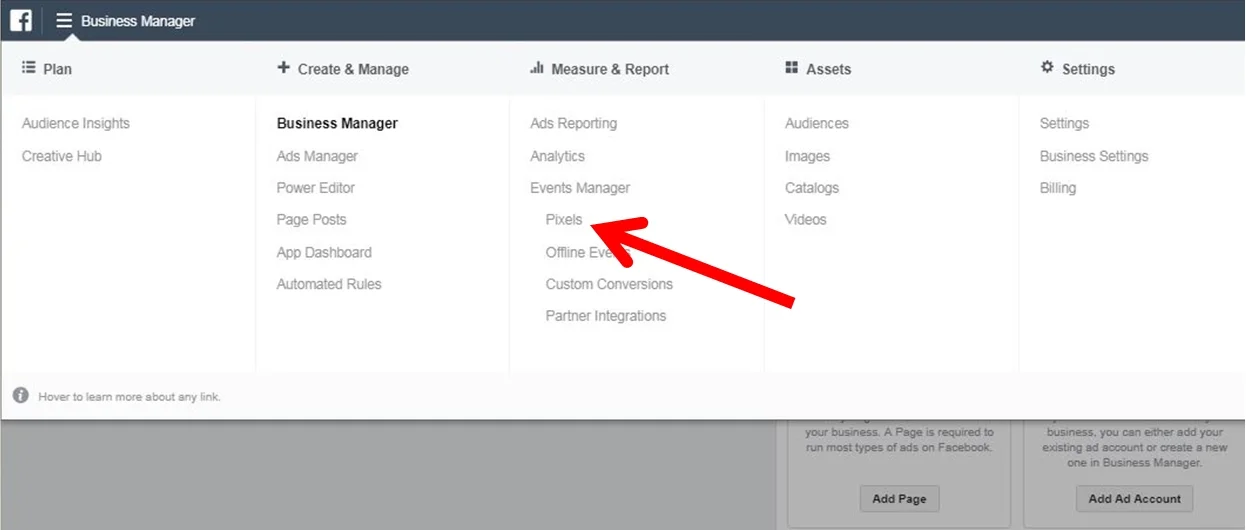Open Billing

[1058, 188]
